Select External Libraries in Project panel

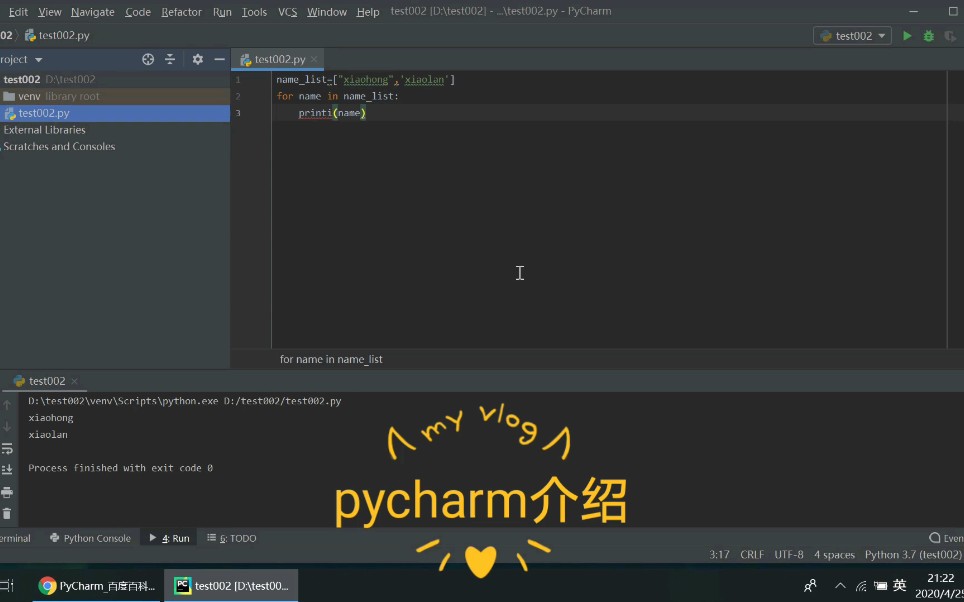46,129
